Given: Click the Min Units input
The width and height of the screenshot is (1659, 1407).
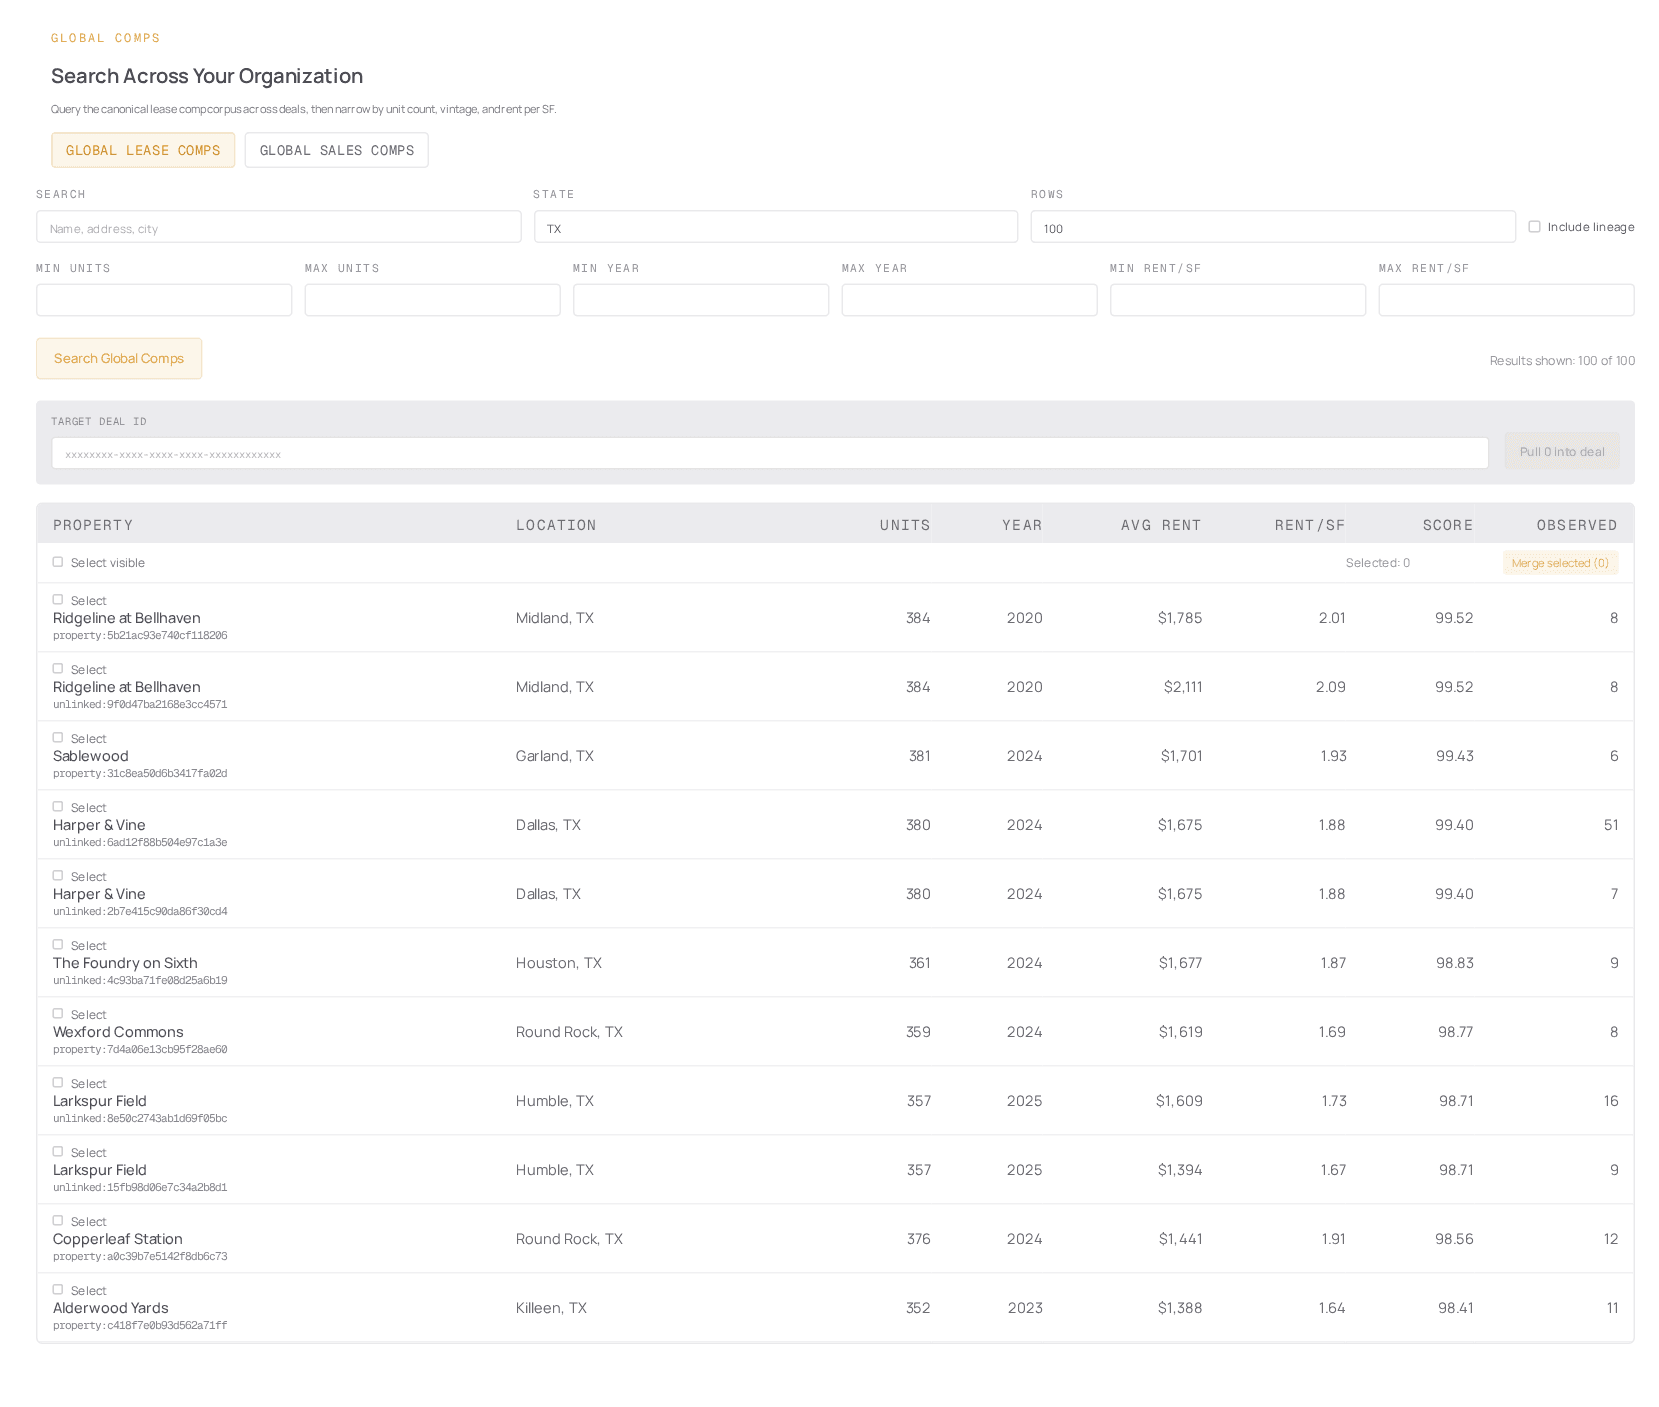Looking at the screenshot, I should click(164, 300).
